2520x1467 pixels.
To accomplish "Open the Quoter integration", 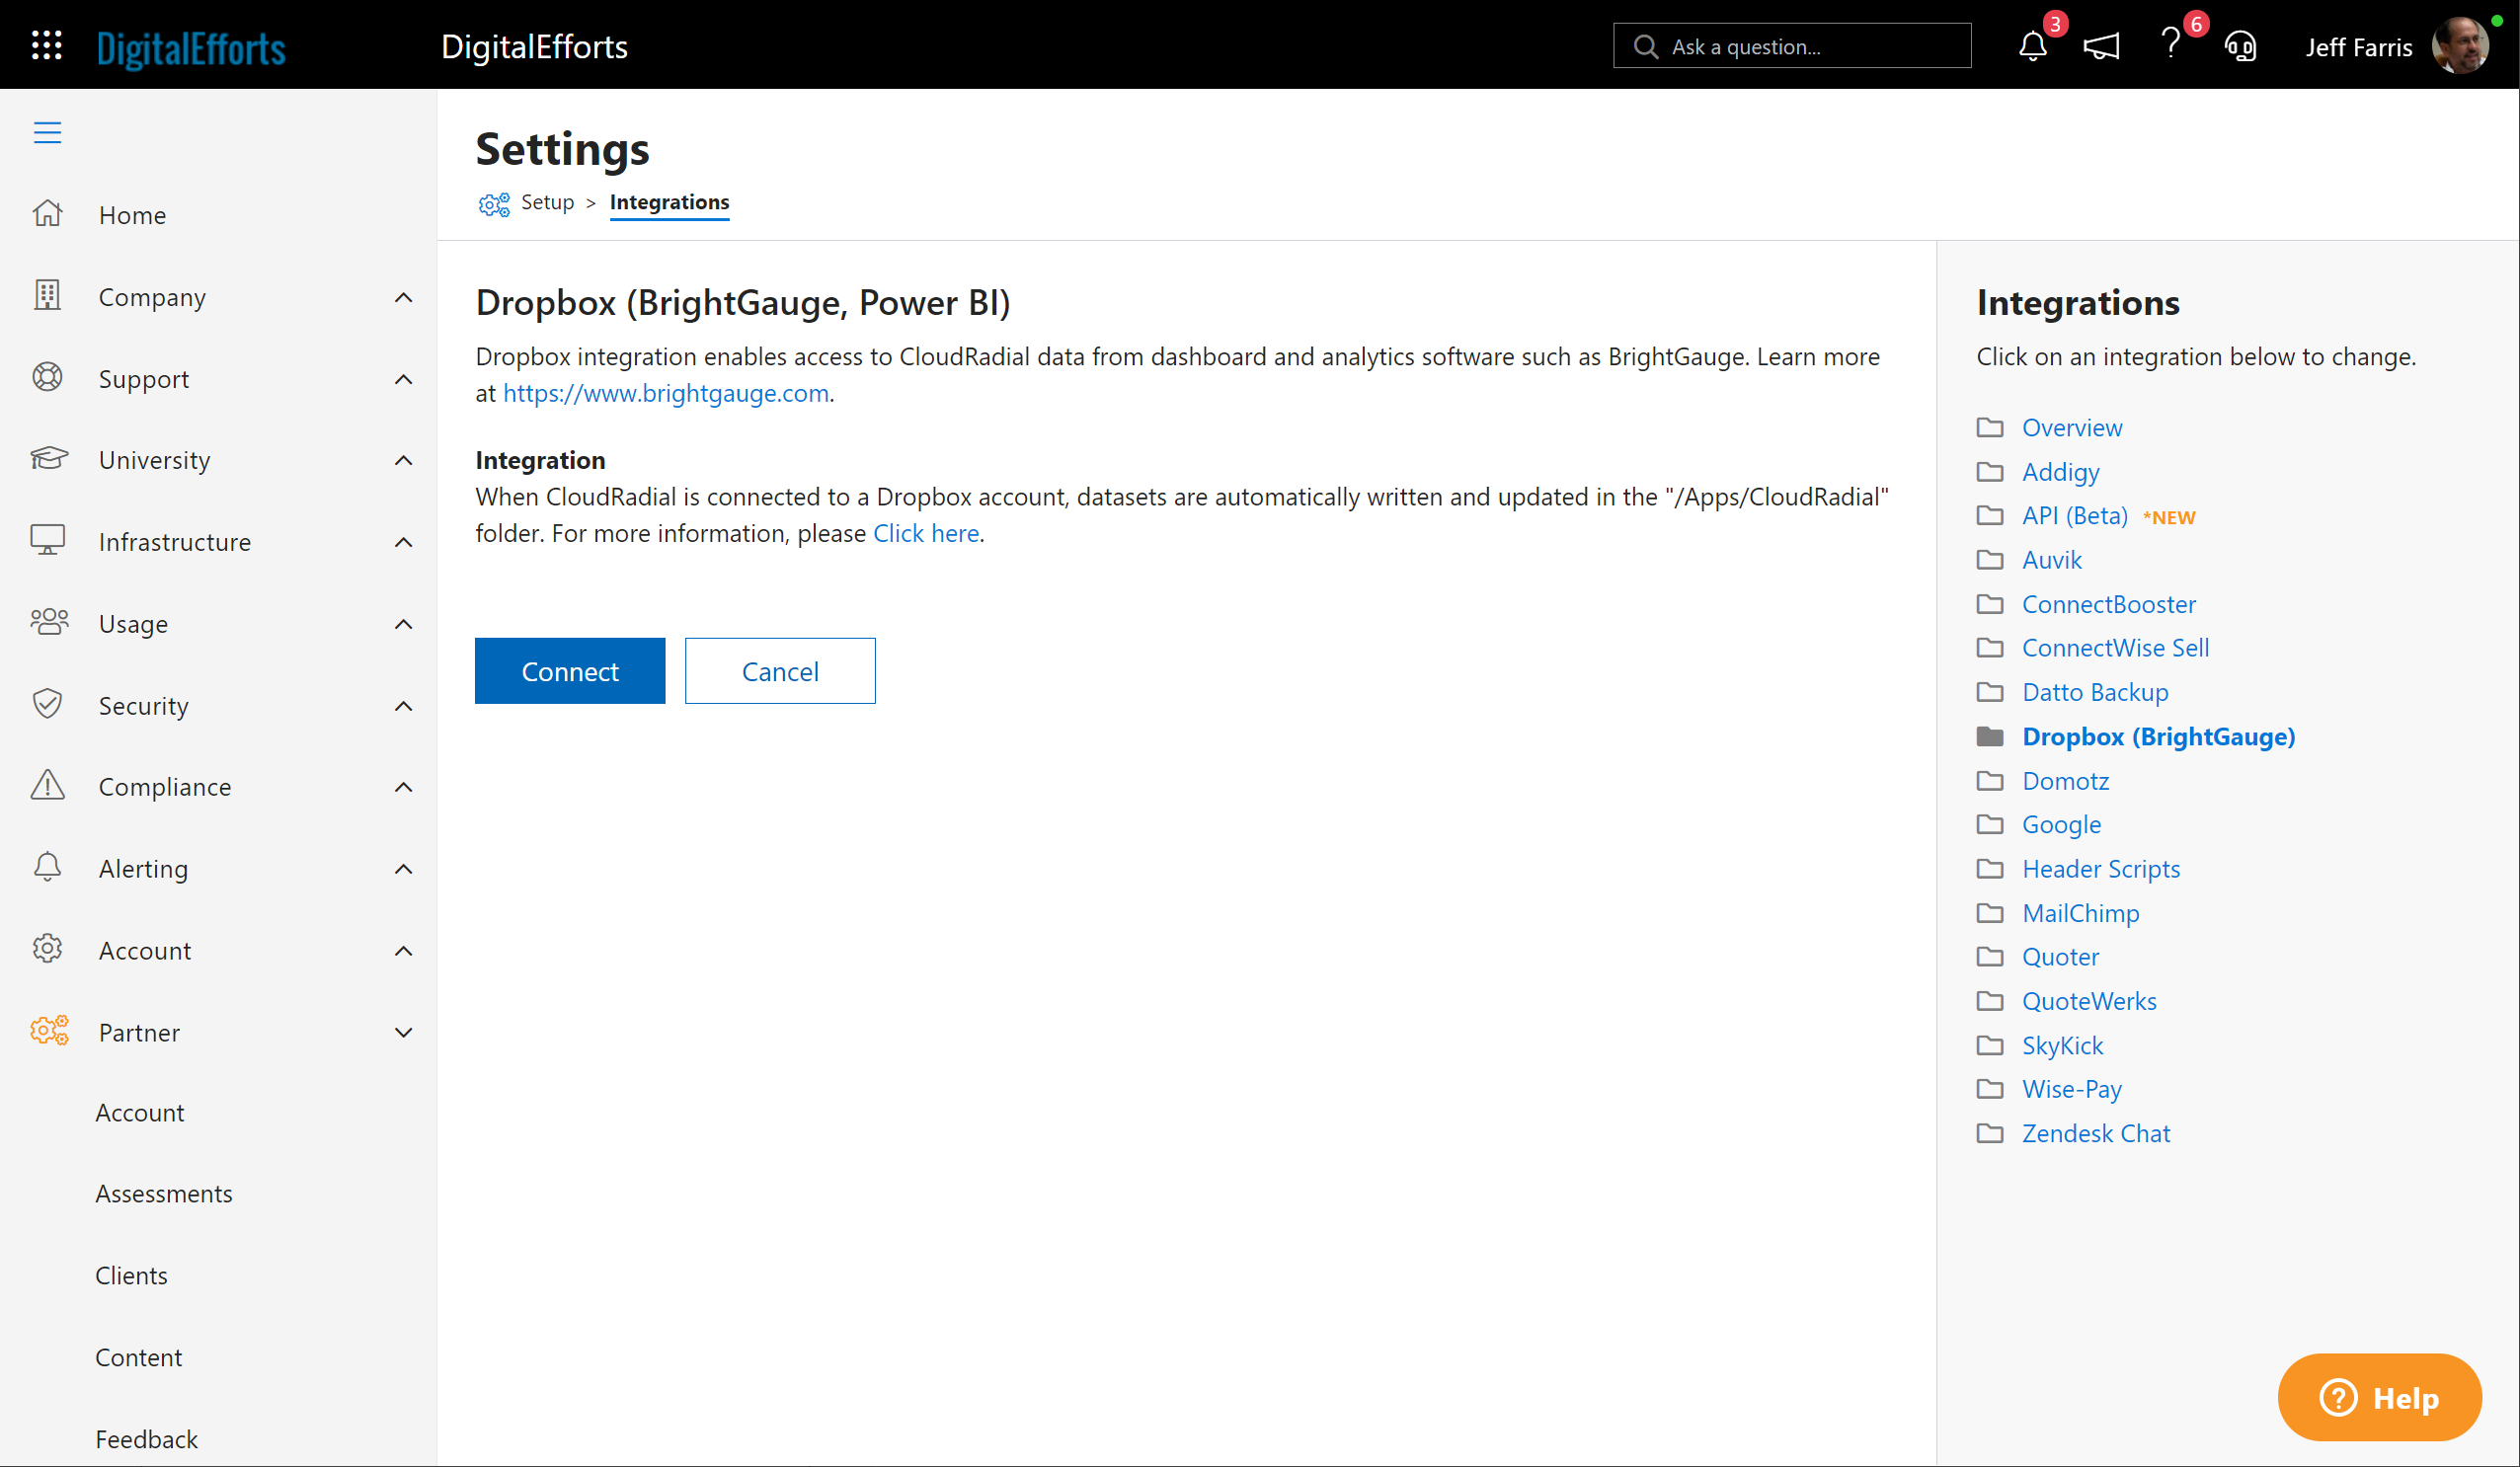I will pos(2061,957).
